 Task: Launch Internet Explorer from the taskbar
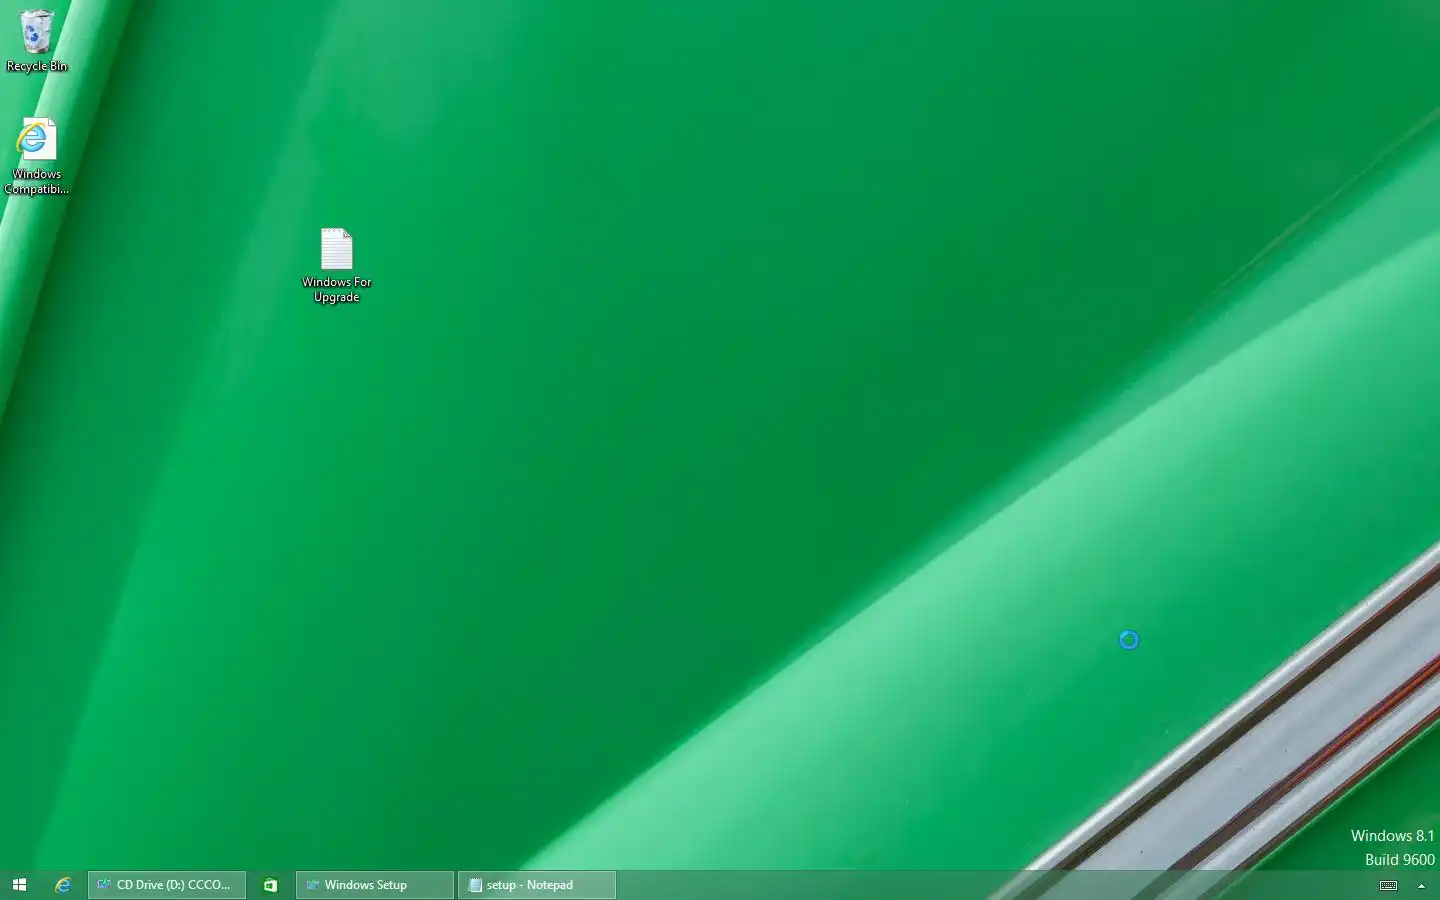point(63,885)
